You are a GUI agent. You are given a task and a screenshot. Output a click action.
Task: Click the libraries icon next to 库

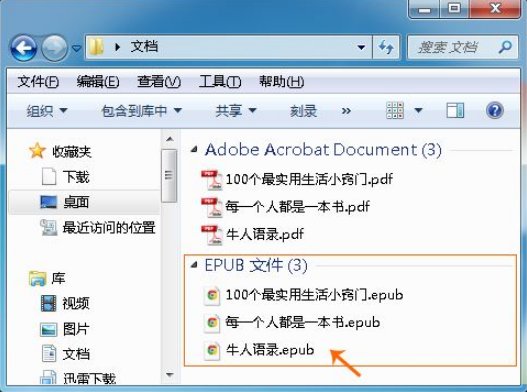click(x=37, y=278)
